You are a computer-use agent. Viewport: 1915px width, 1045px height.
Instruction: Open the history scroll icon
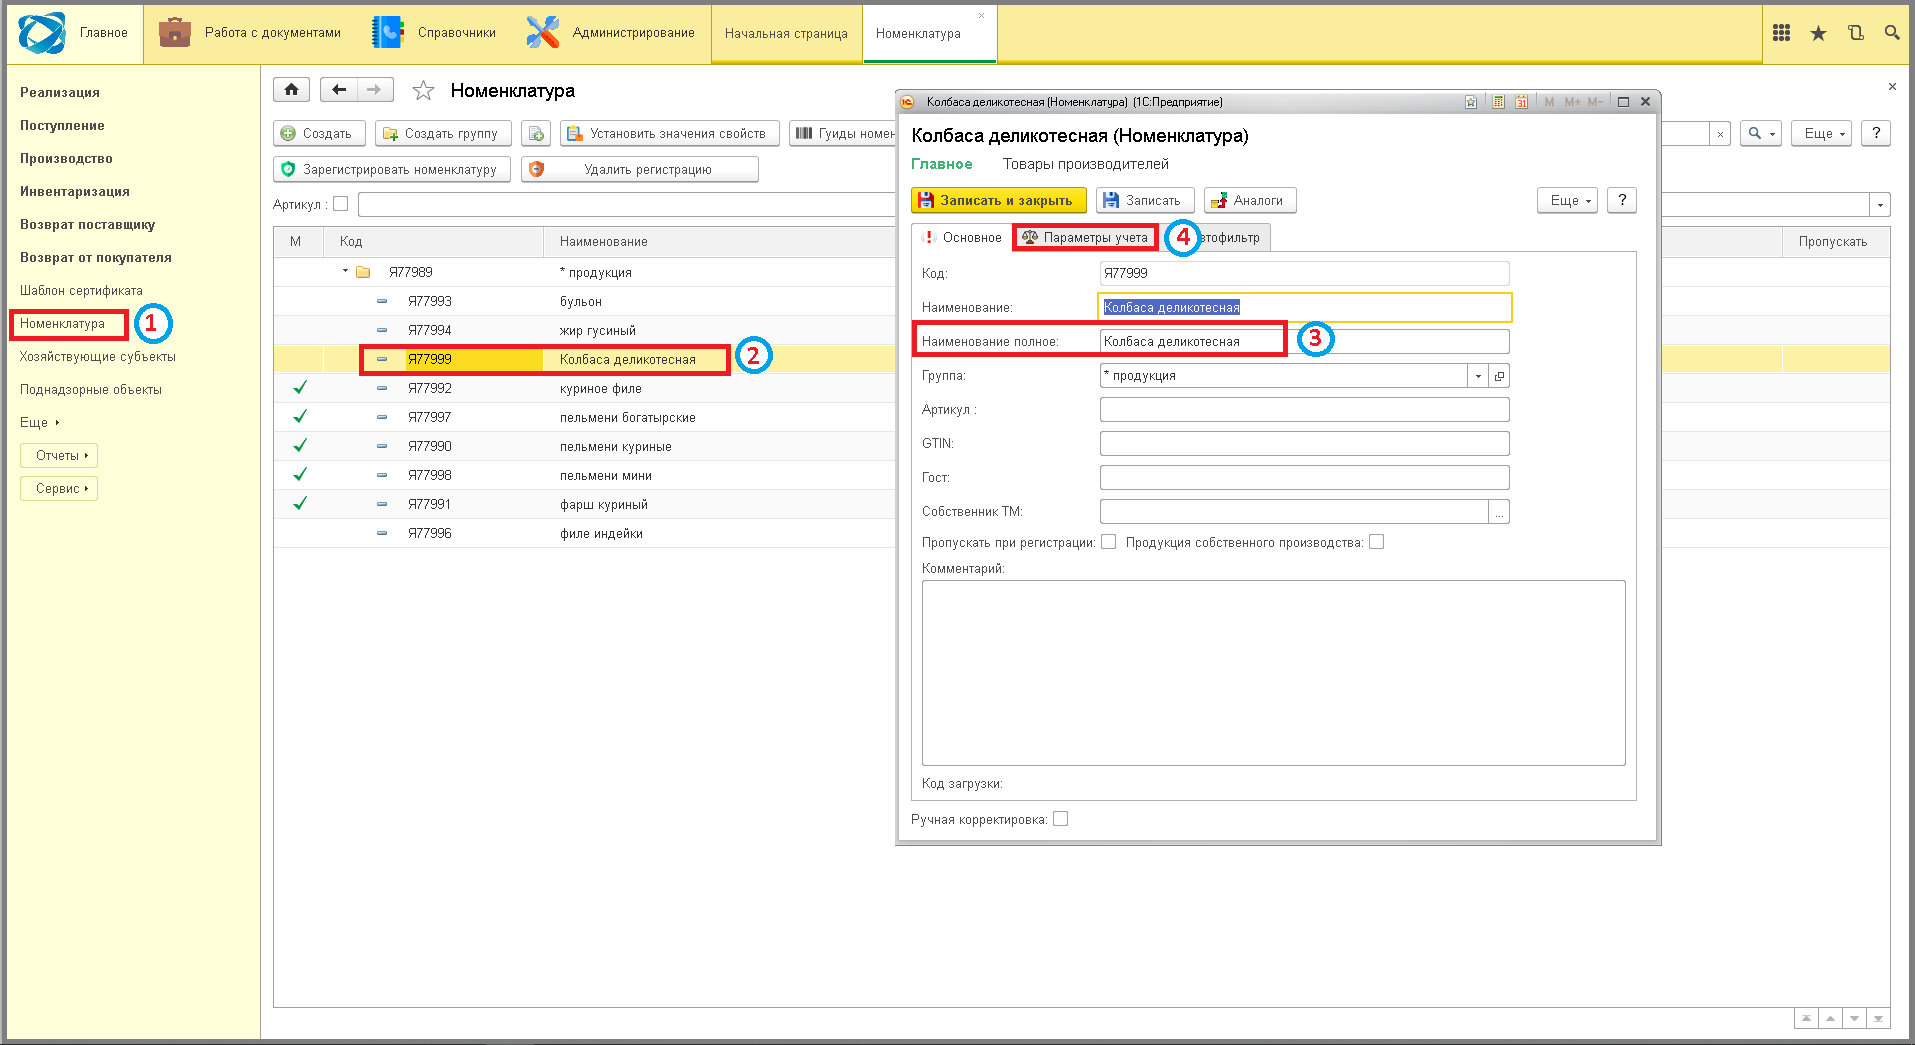click(x=1855, y=33)
